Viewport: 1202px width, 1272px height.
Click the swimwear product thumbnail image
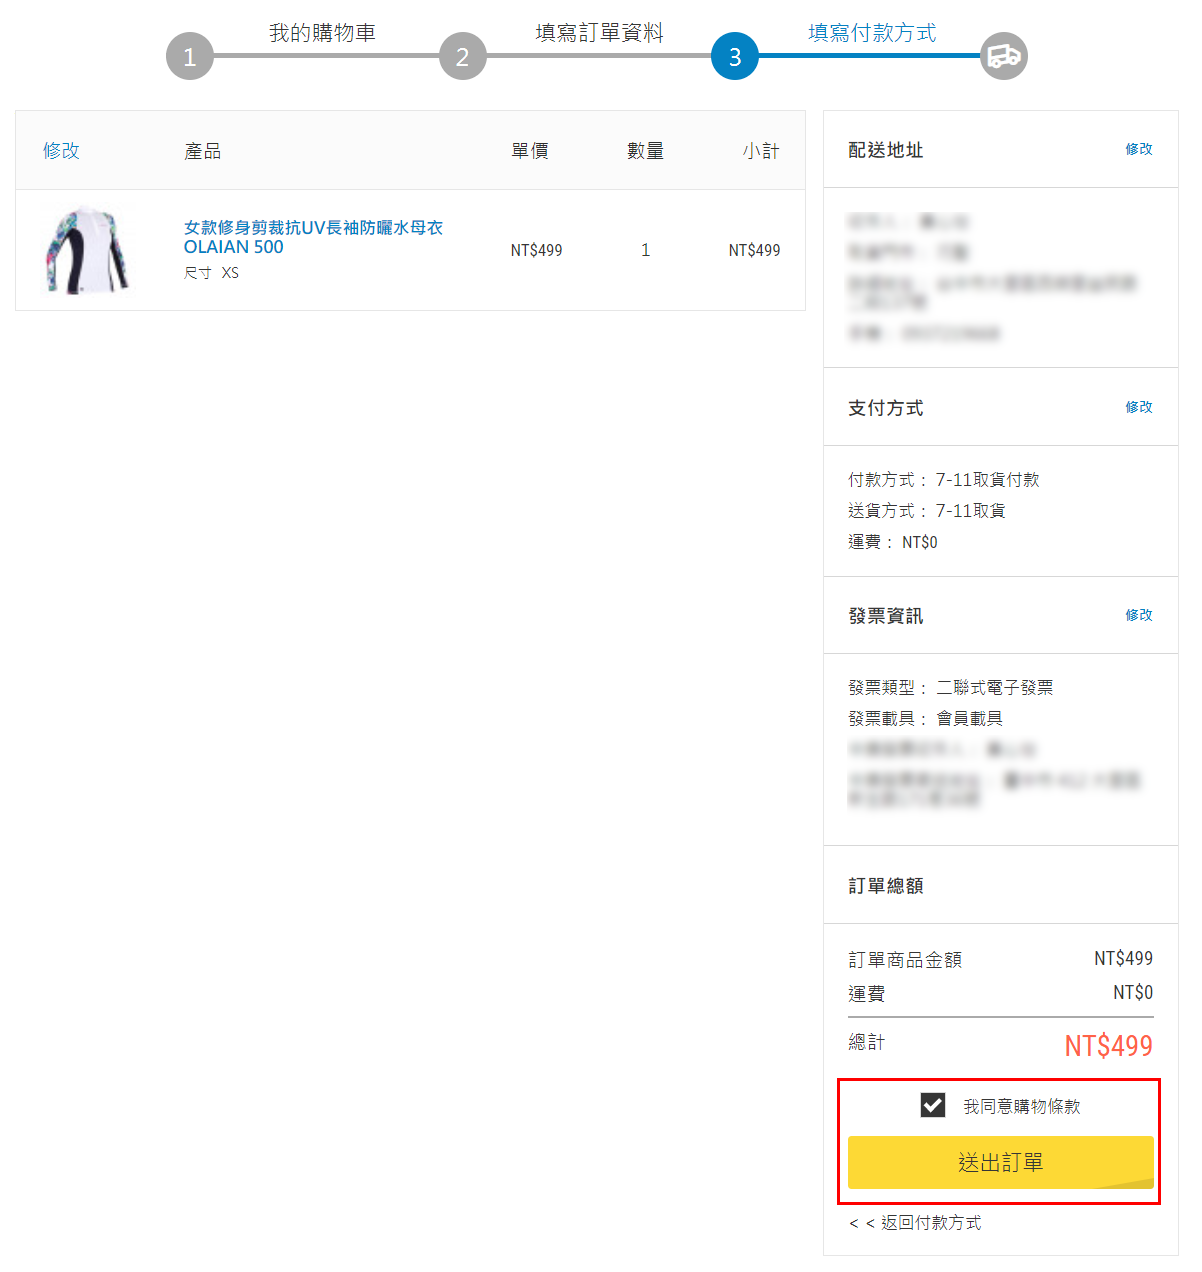pyautogui.click(x=88, y=250)
